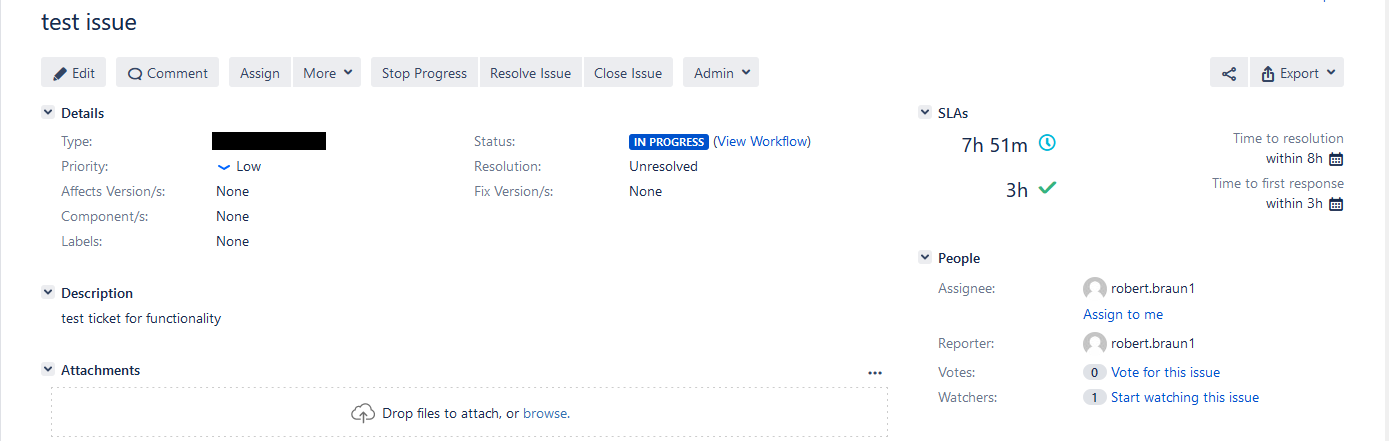Viewport: 1389px width, 441px height.
Task: Click Close Issue button
Action: pos(628,73)
